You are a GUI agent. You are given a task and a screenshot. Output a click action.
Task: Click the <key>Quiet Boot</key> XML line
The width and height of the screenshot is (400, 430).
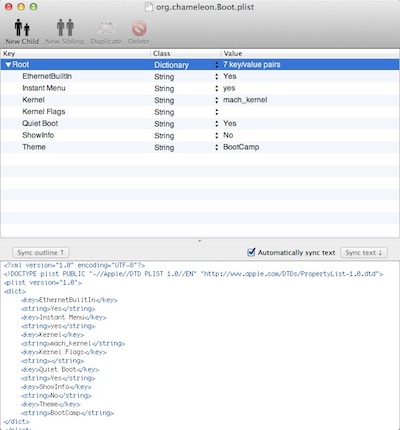tap(60, 369)
